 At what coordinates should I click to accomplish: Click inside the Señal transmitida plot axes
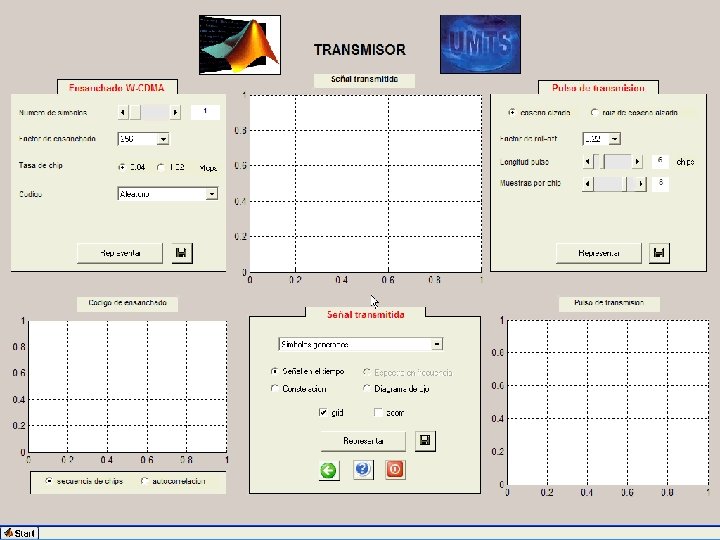pos(366,184)
